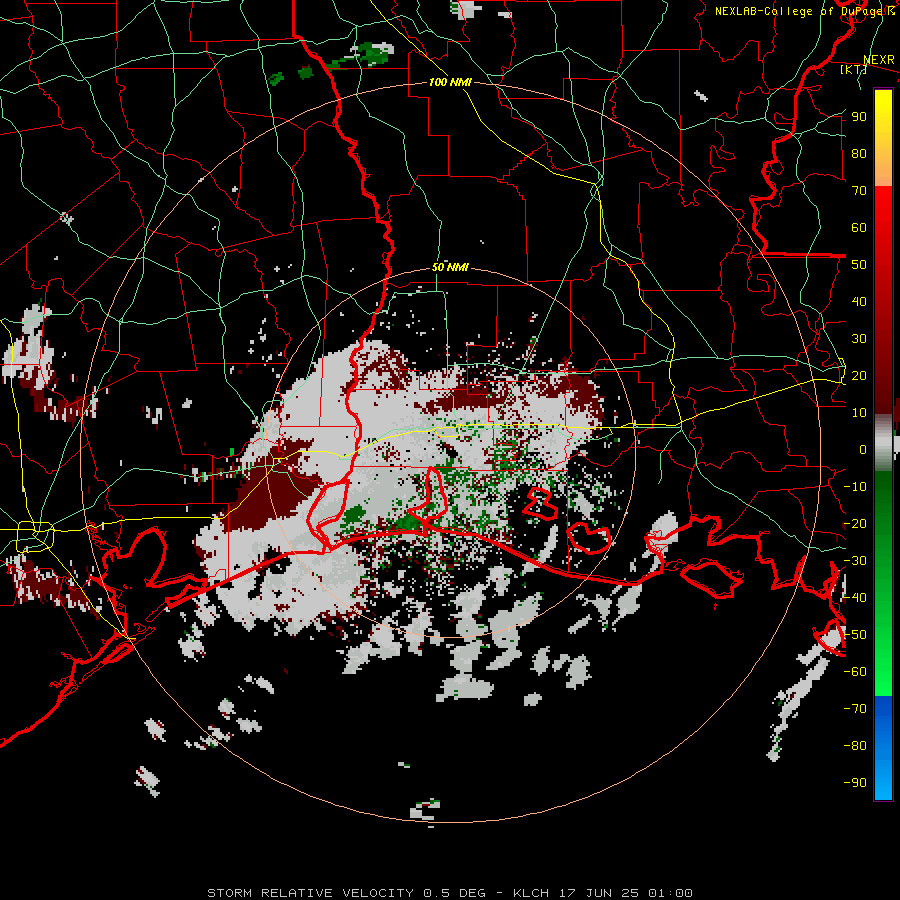The image size is (900, 900).
Task: Click the -50 value on the velocity scale
Action: point(855,635)
